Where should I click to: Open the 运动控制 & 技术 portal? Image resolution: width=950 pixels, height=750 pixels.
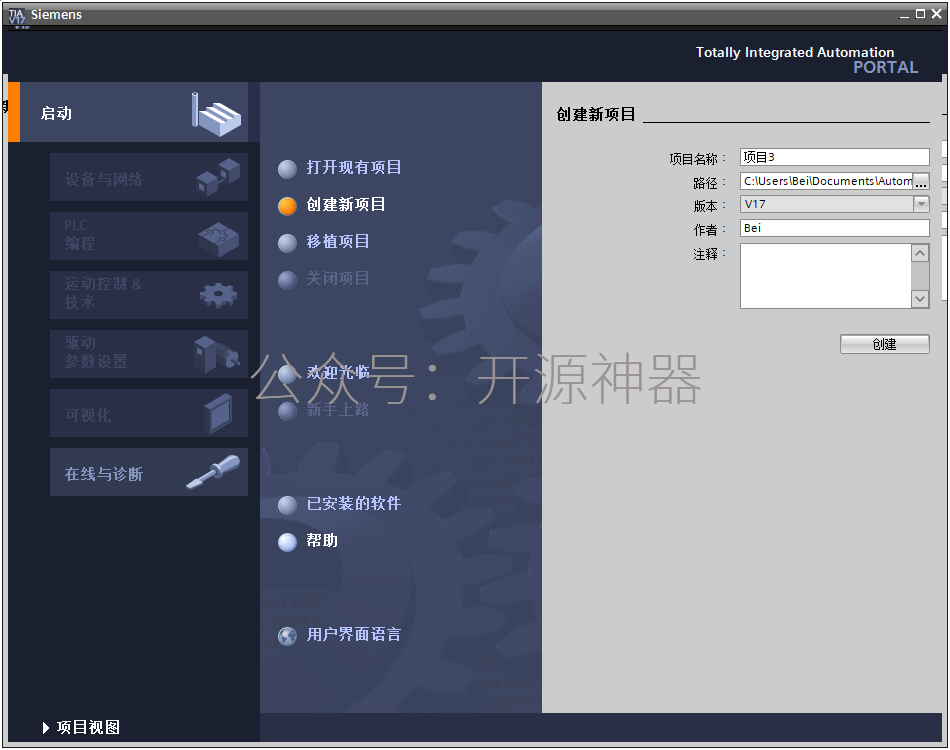[149, 295]
